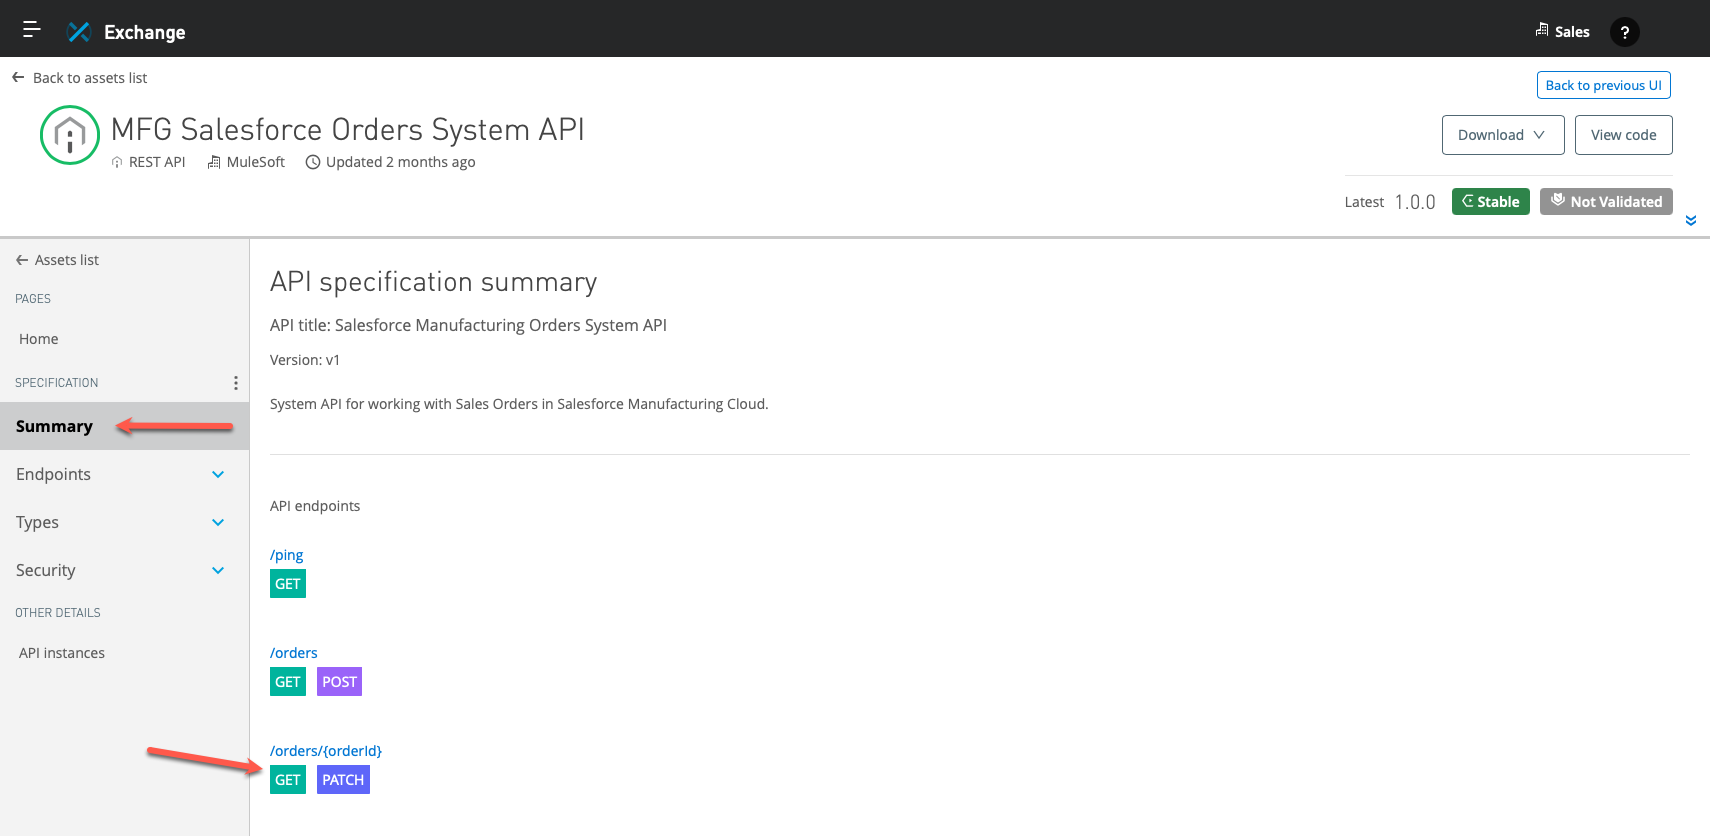Click the Latest version label
Image resolution: width=1710 pixels, height=836 pixels.
[x=1364, y=202]
